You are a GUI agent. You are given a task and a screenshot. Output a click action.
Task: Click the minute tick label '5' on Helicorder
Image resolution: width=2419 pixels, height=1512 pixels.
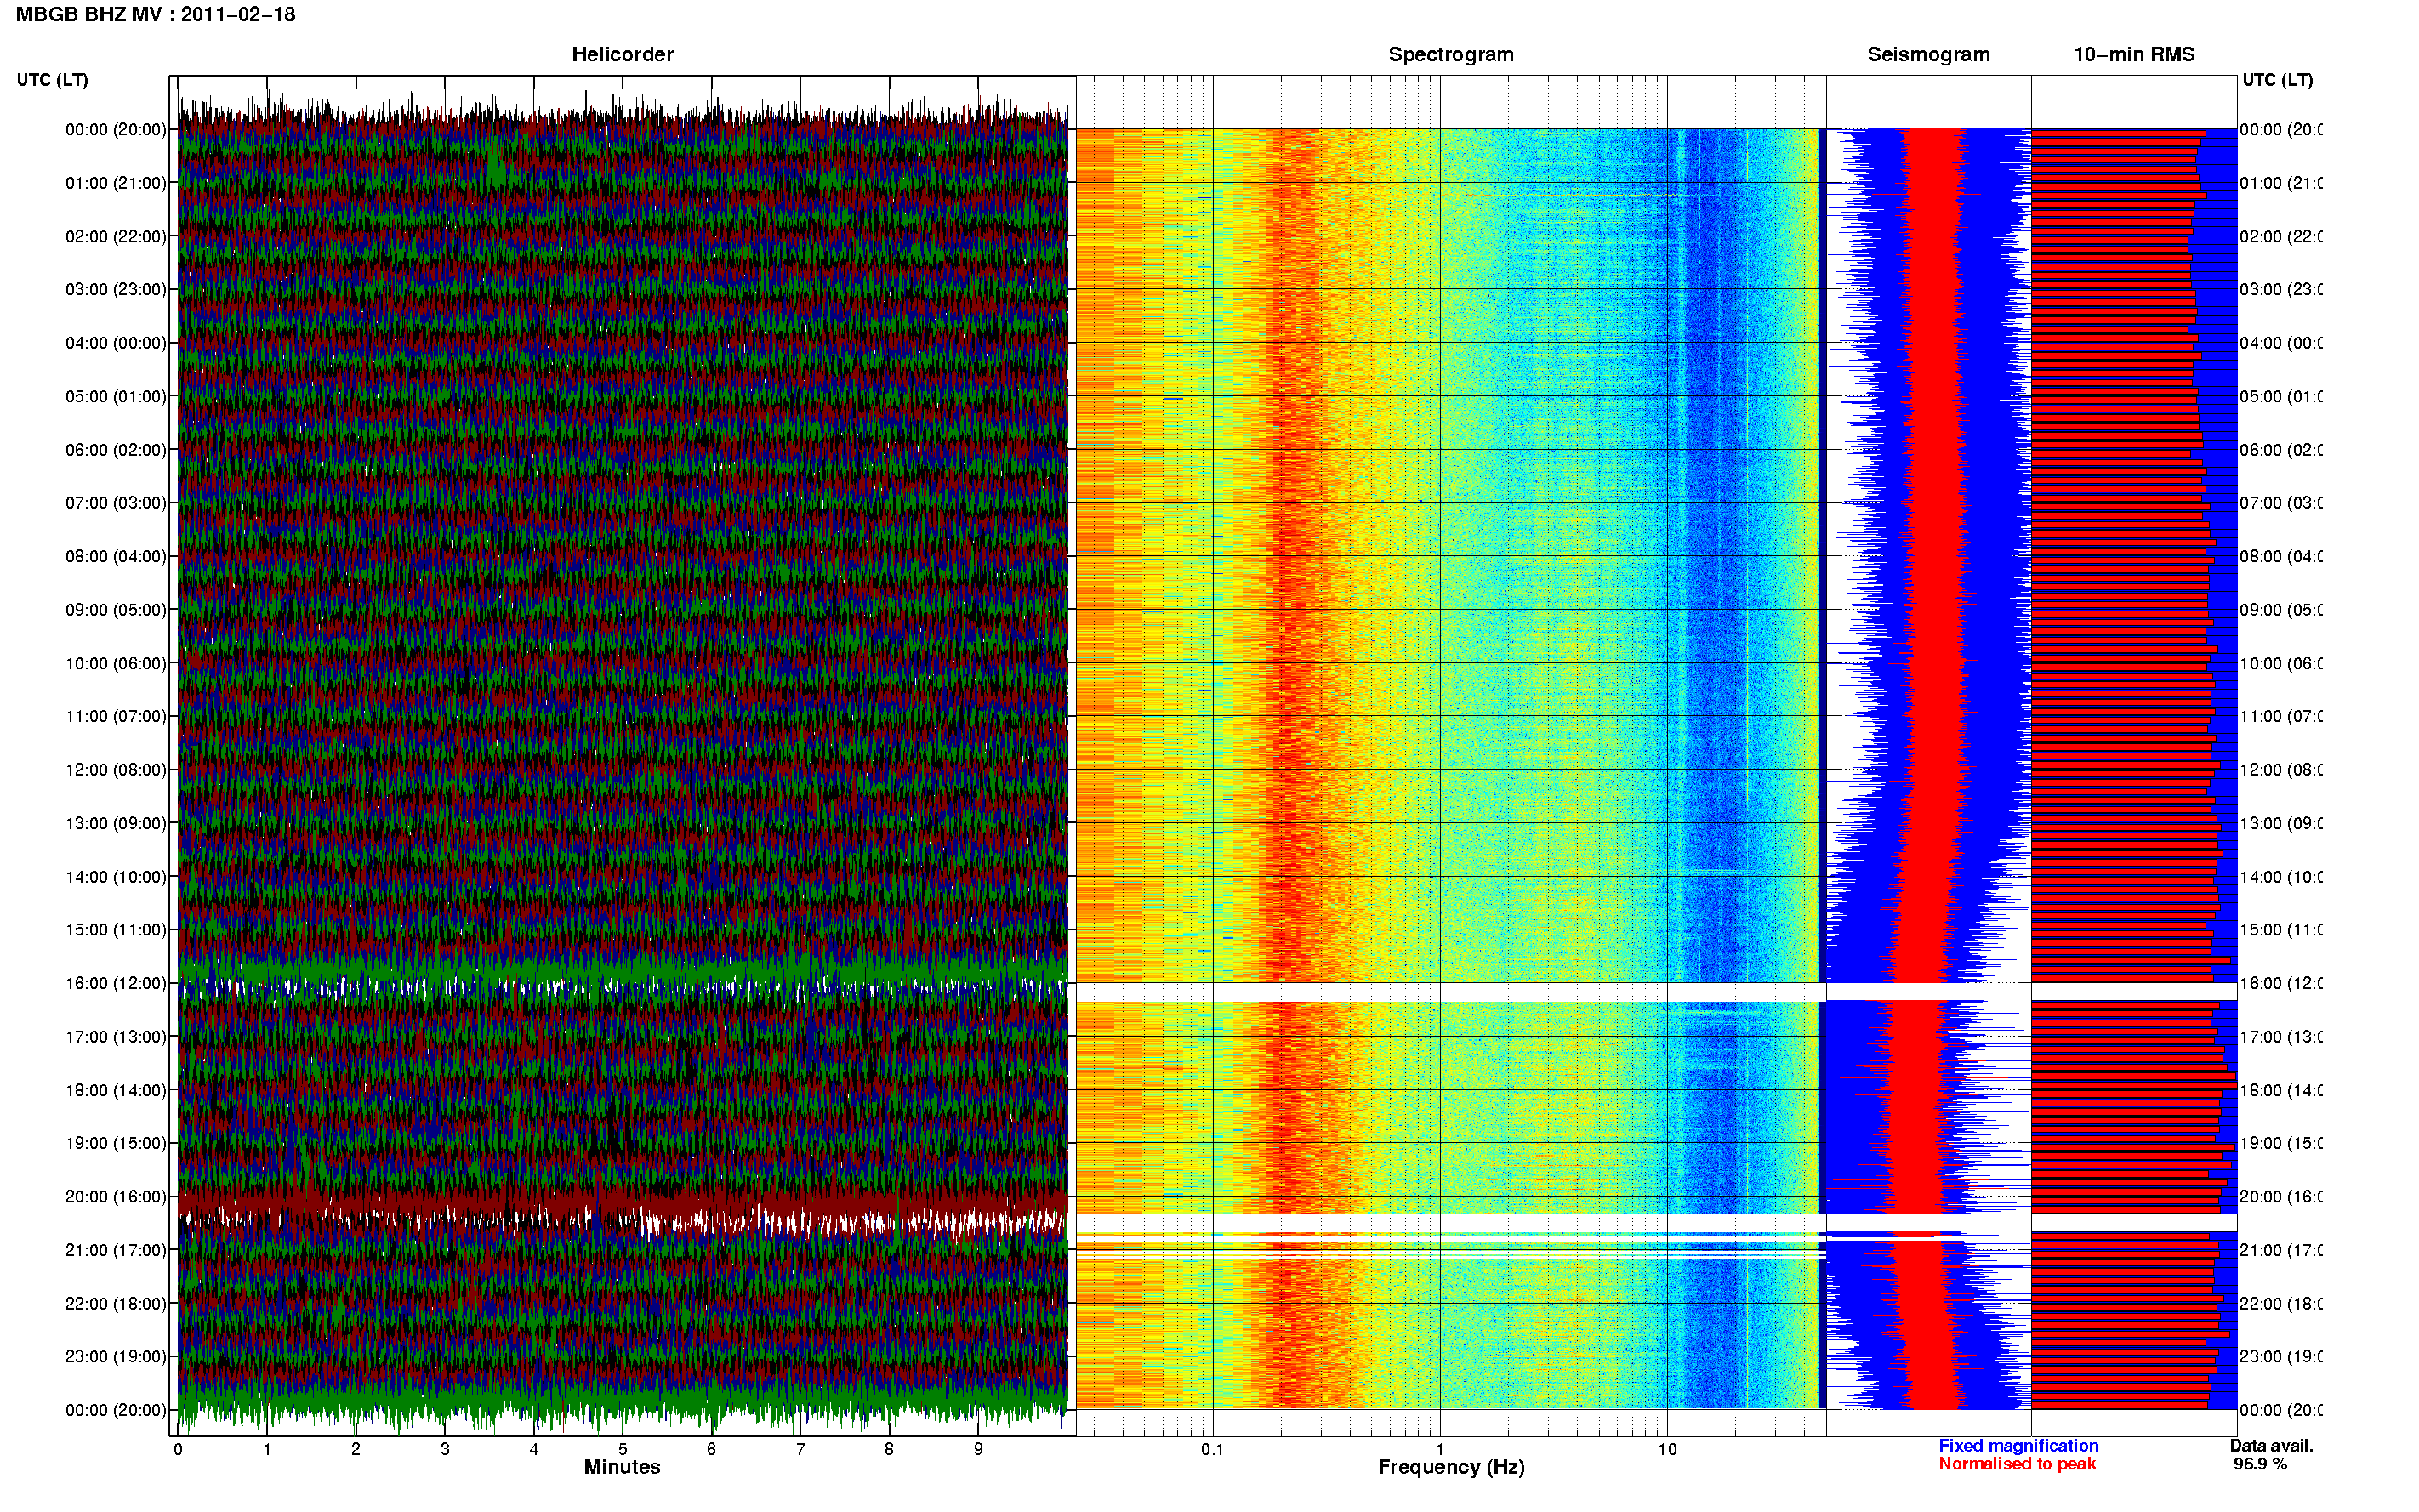pos(622,1449)
